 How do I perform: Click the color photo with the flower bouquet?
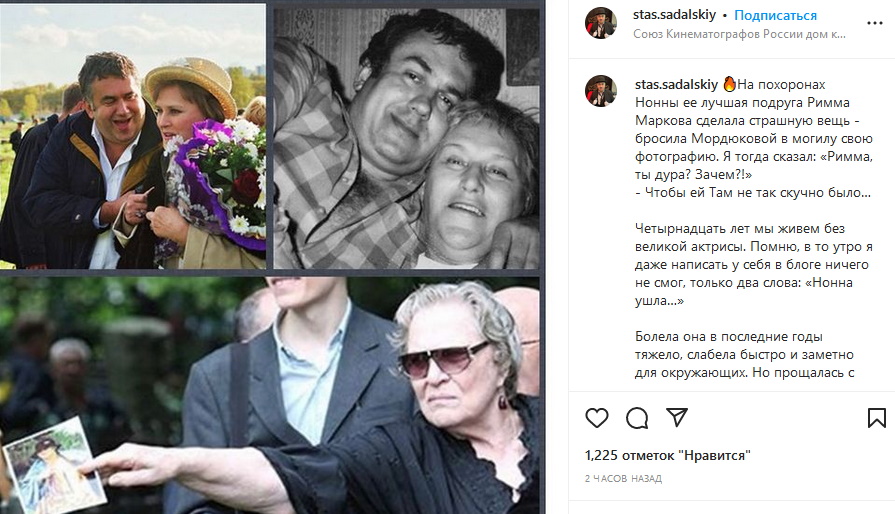[133, 136]
